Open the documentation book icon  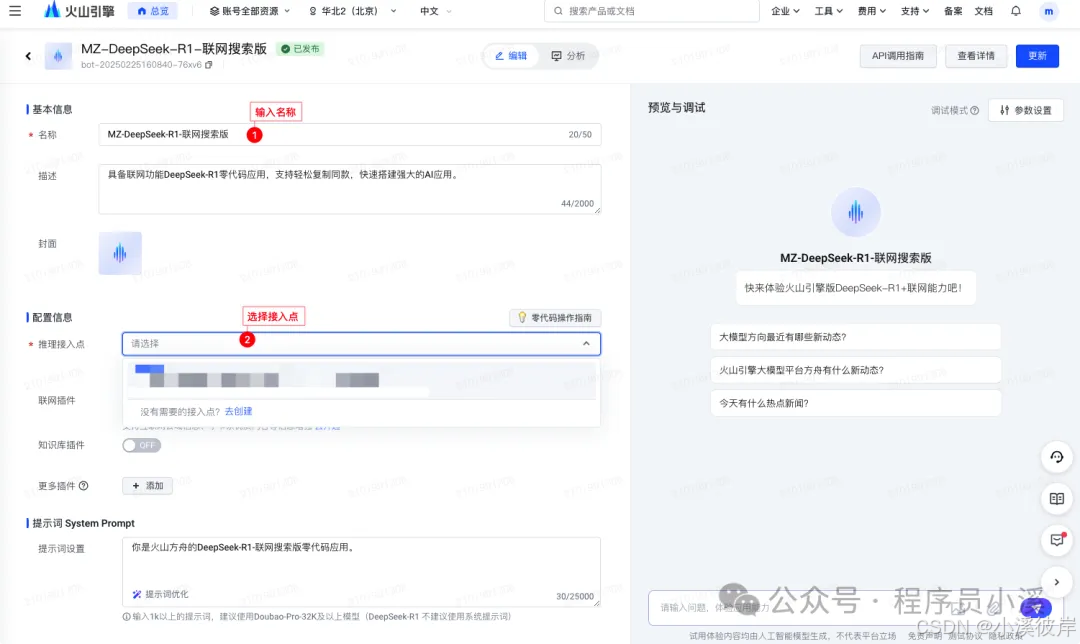coord(1057,499)
